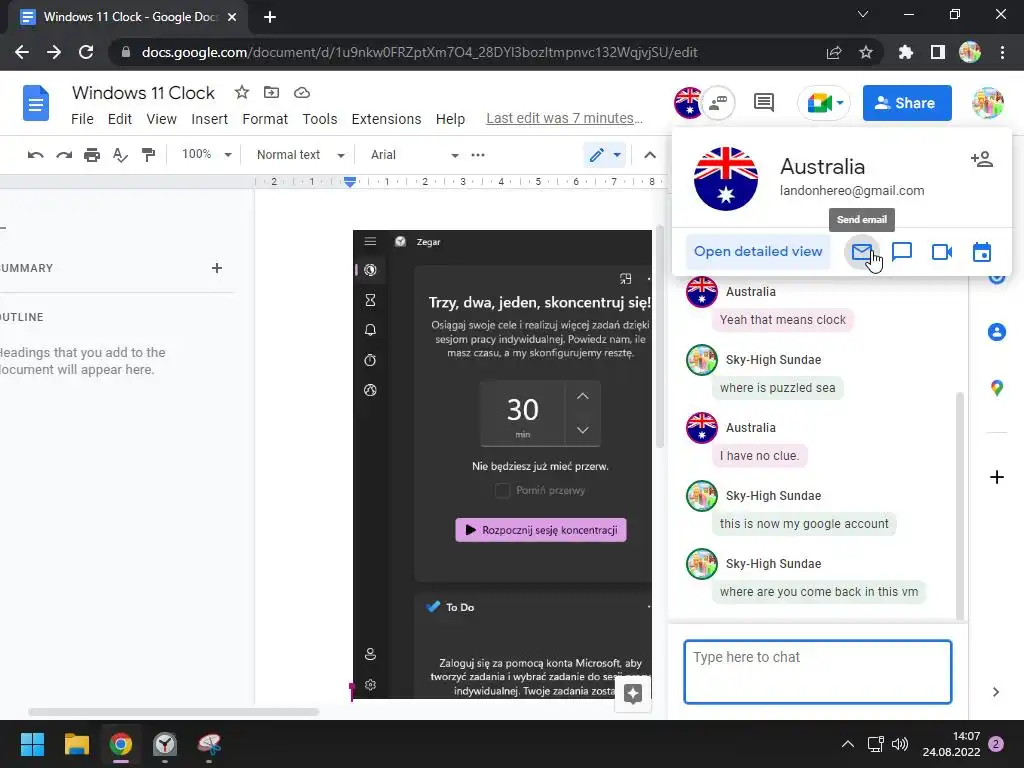Go to Google Docs home icon

(36, 103)
